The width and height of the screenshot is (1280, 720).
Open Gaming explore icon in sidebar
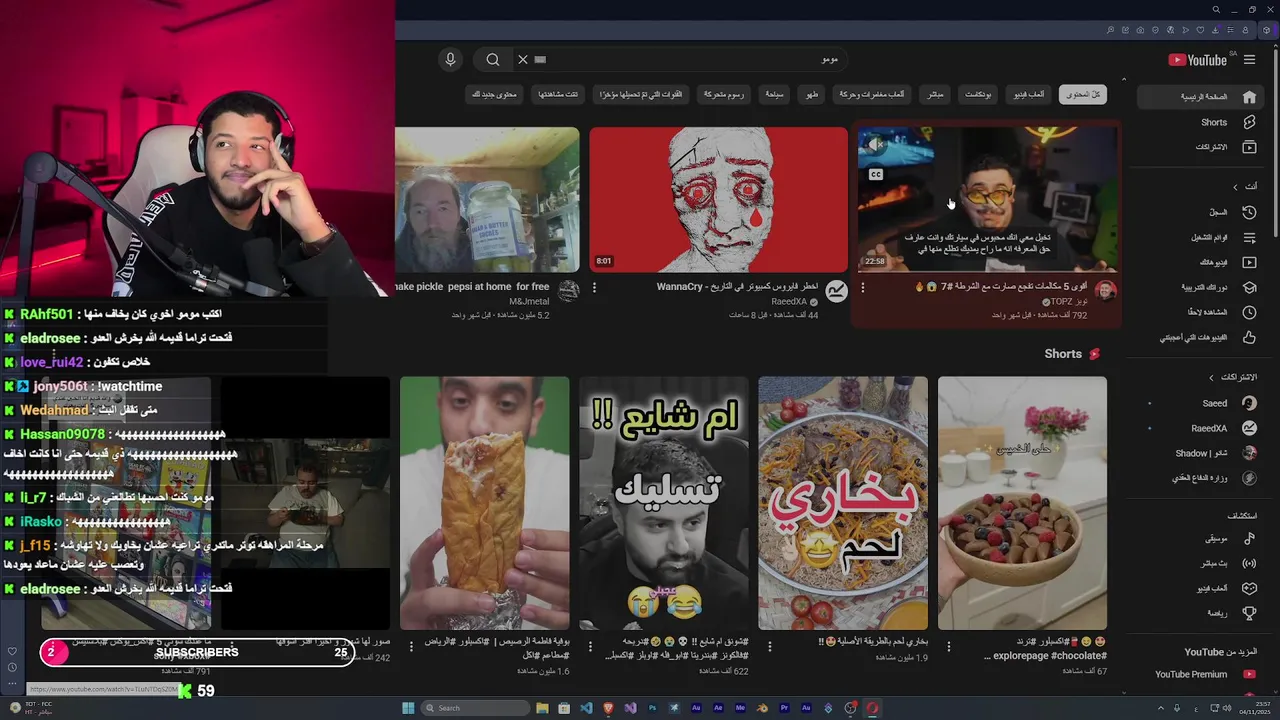coord(1249,588)
